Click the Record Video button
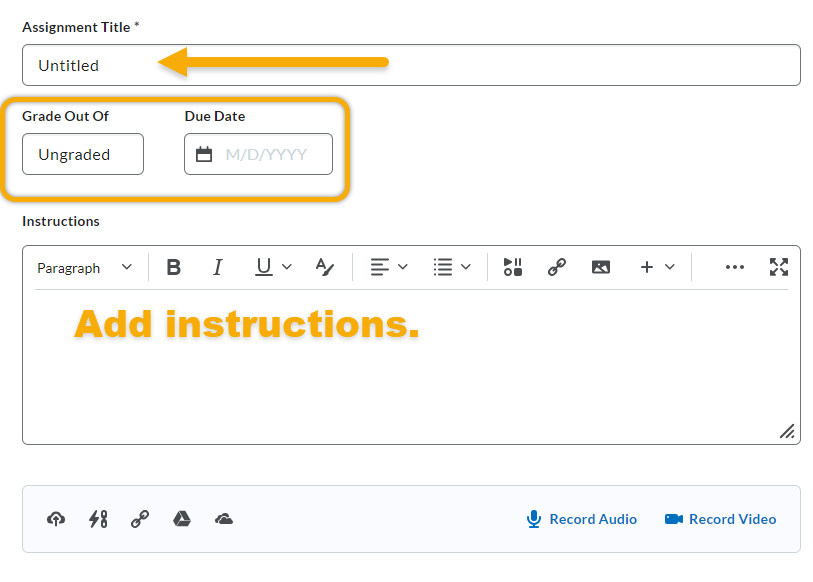Image resolution: width=813 pixels, height=582 pixels. click(x=720, y=519)
